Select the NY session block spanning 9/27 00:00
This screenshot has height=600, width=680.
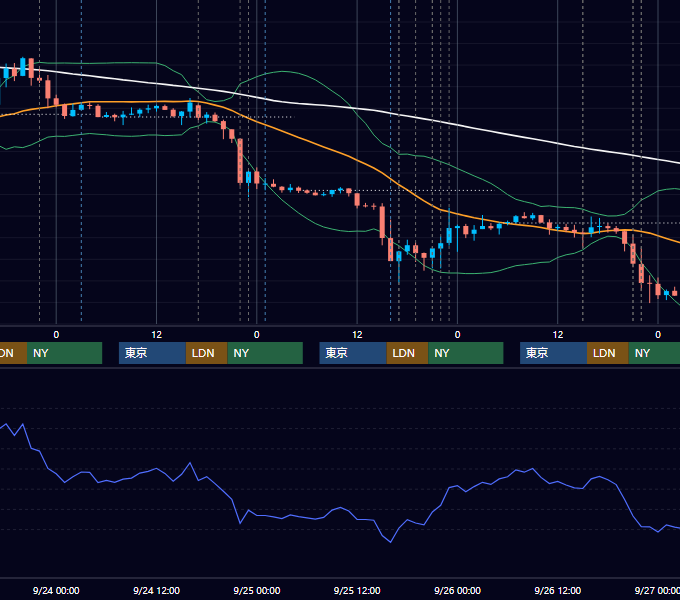(654, 353)
